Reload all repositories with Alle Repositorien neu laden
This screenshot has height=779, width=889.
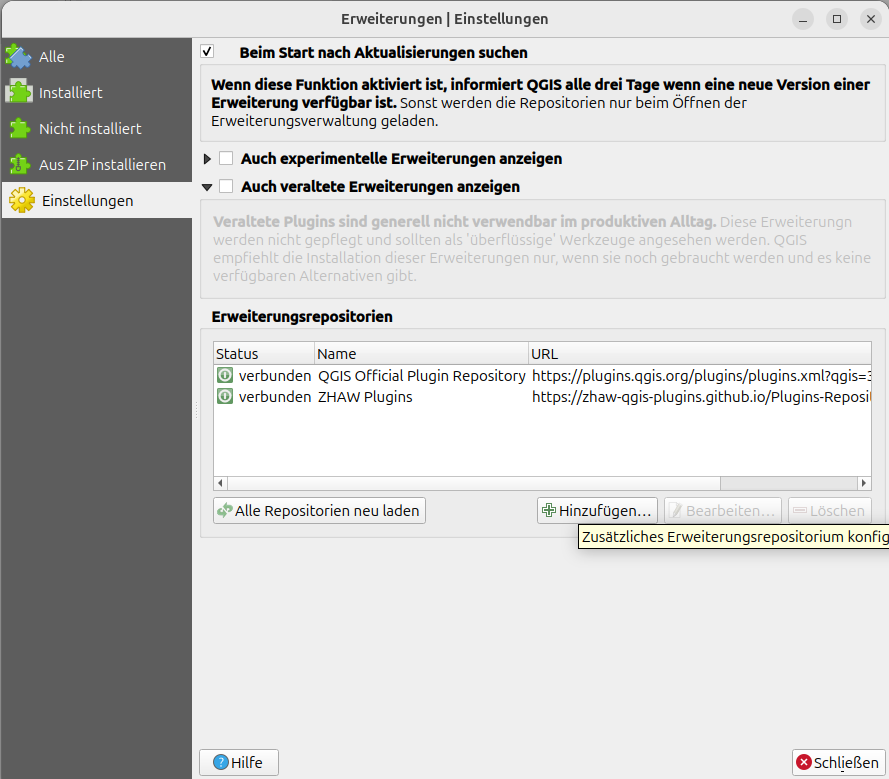pyautogui.click(x=320, y=510)
